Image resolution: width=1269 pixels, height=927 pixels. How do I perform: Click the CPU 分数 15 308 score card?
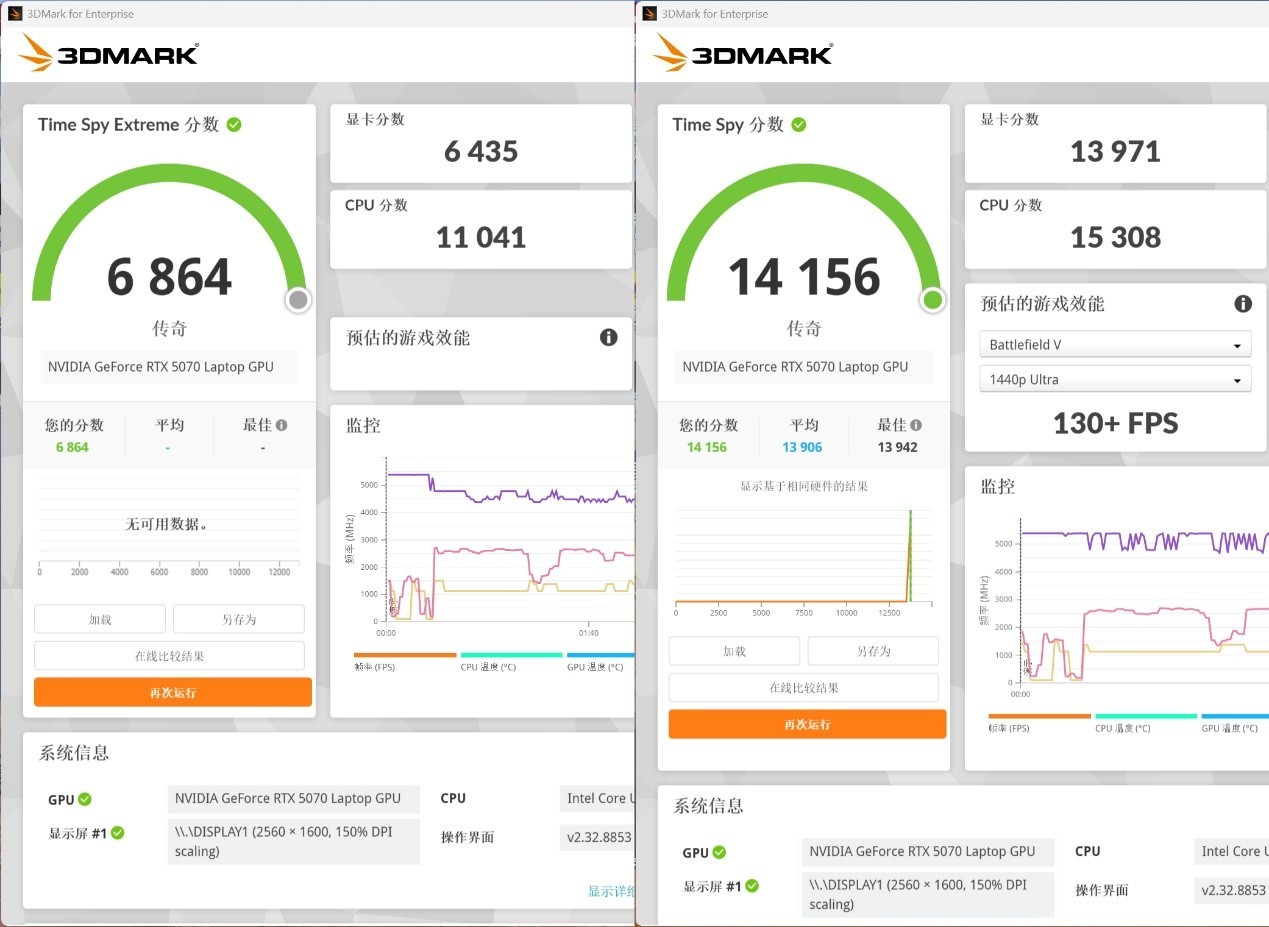(x=1115, y=229)
